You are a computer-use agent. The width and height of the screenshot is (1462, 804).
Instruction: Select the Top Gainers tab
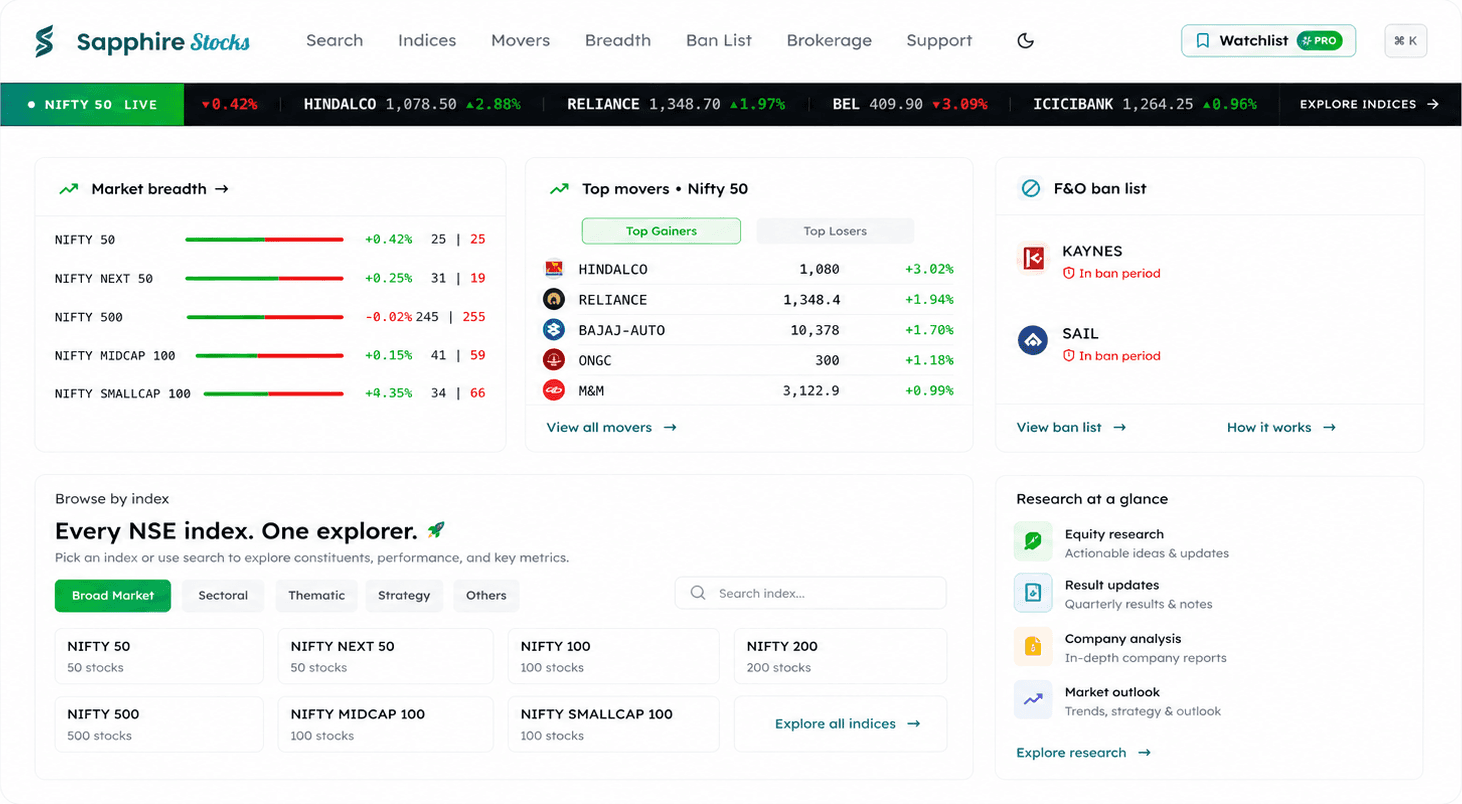coord(661,231)
